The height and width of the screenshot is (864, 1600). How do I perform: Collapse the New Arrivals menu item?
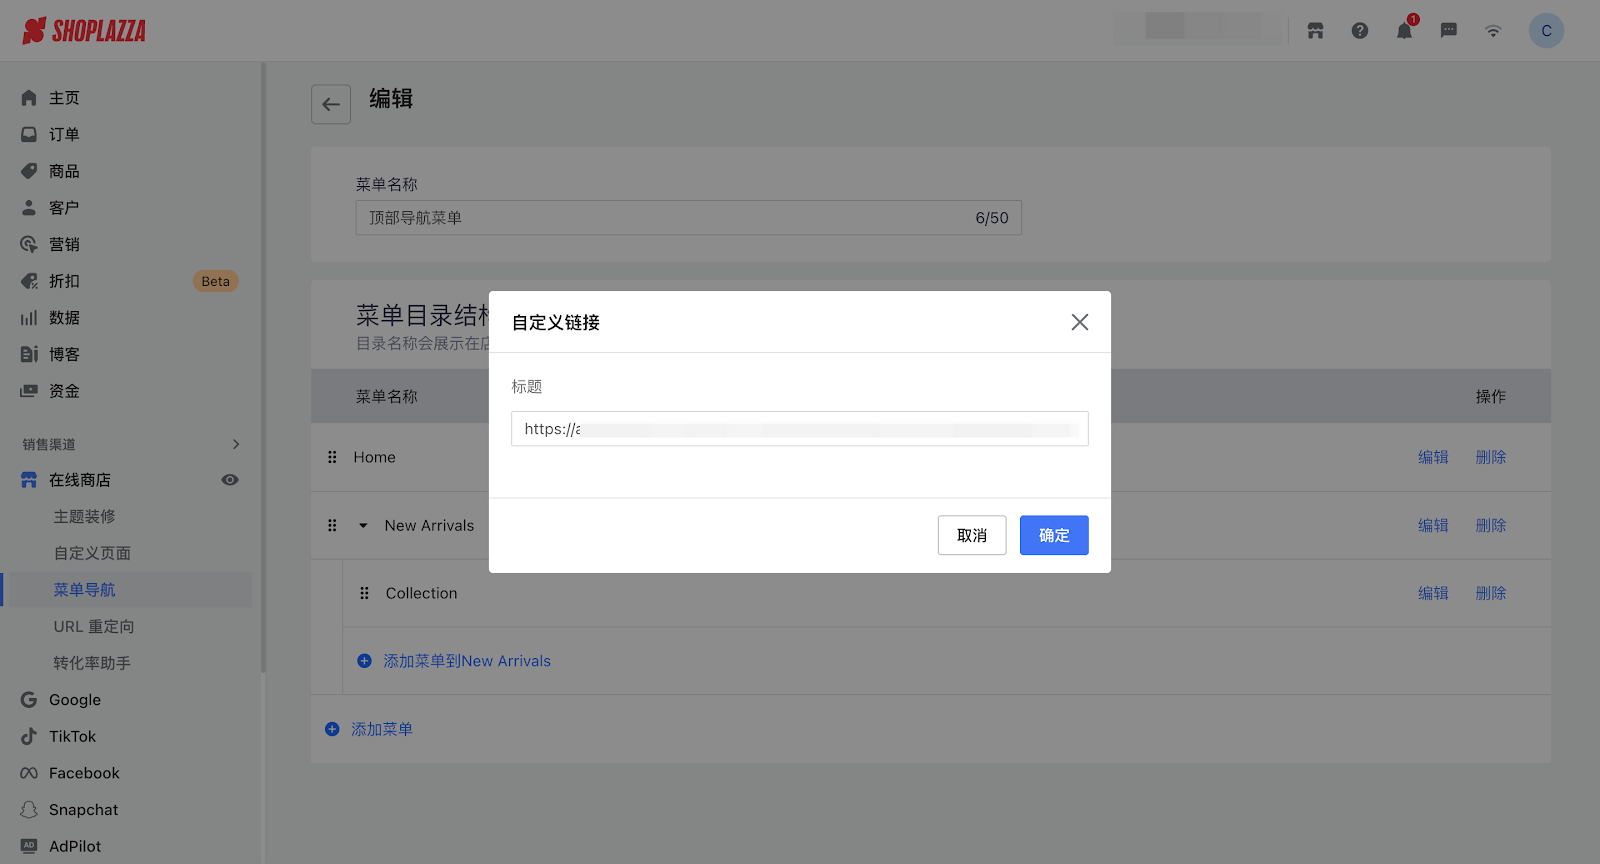pyautogui.click(x=363, y=526)
